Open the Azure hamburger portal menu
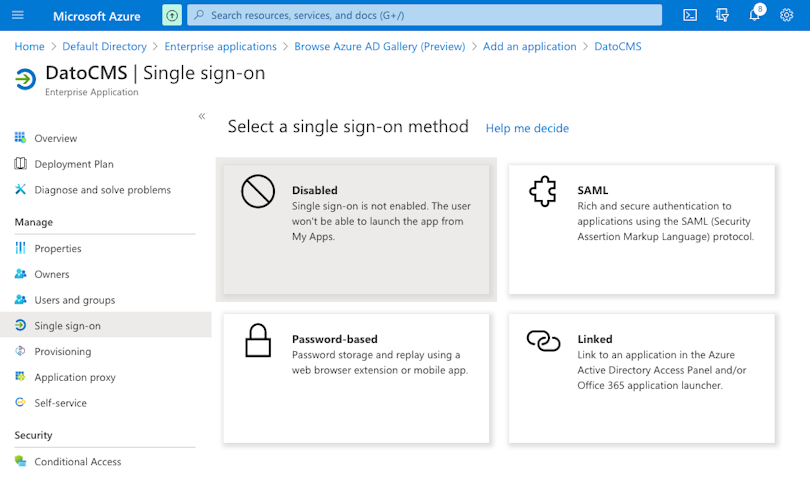810x479 pixels. (18, 15)
